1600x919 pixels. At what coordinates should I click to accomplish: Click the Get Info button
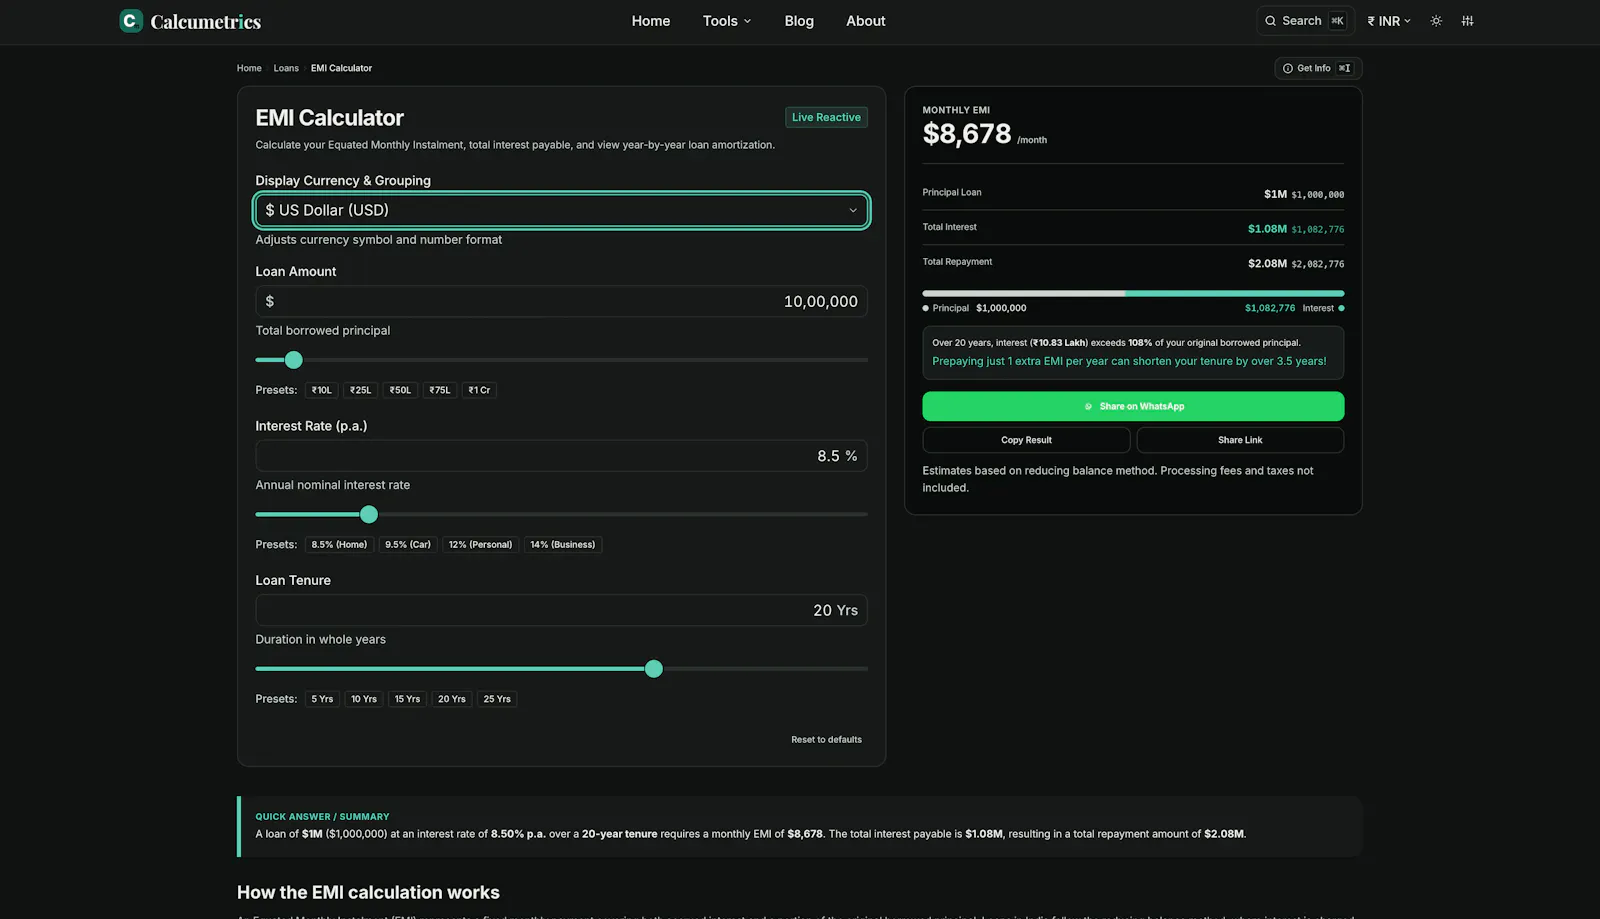click(x=1318, y=68)
